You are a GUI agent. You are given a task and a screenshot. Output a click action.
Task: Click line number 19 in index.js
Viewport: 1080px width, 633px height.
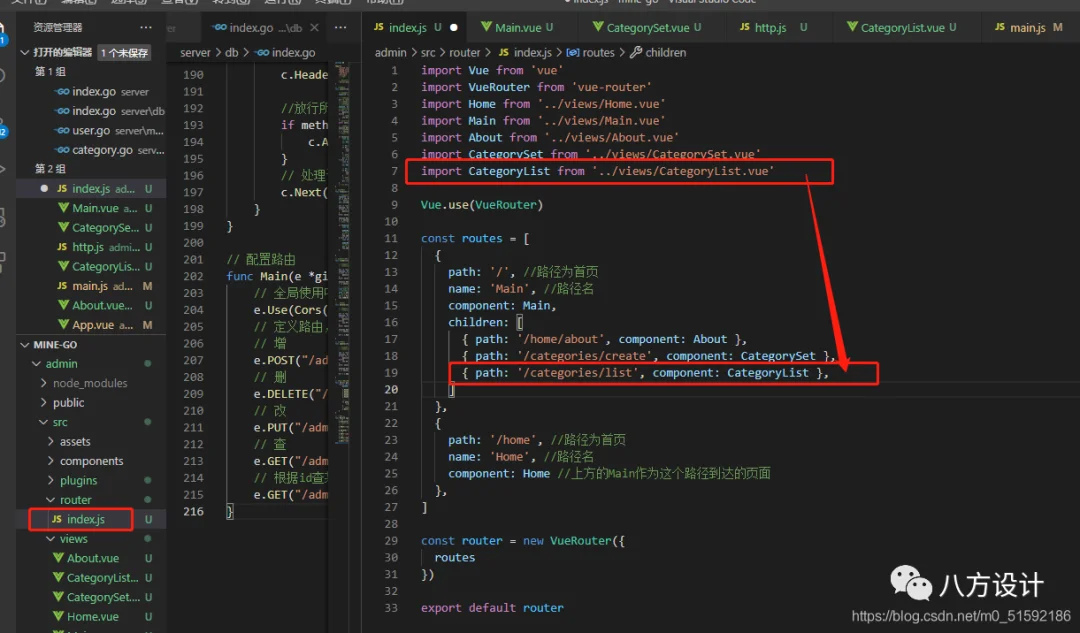coord(391,373)
